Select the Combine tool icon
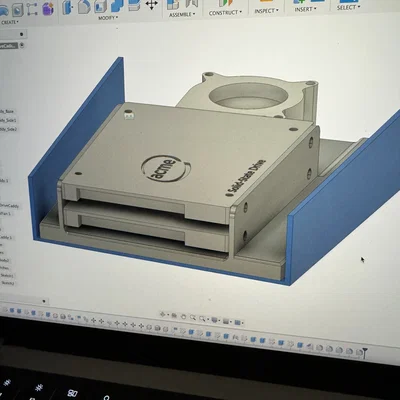This screenshot has height=400, width=400. click(117, 6)
